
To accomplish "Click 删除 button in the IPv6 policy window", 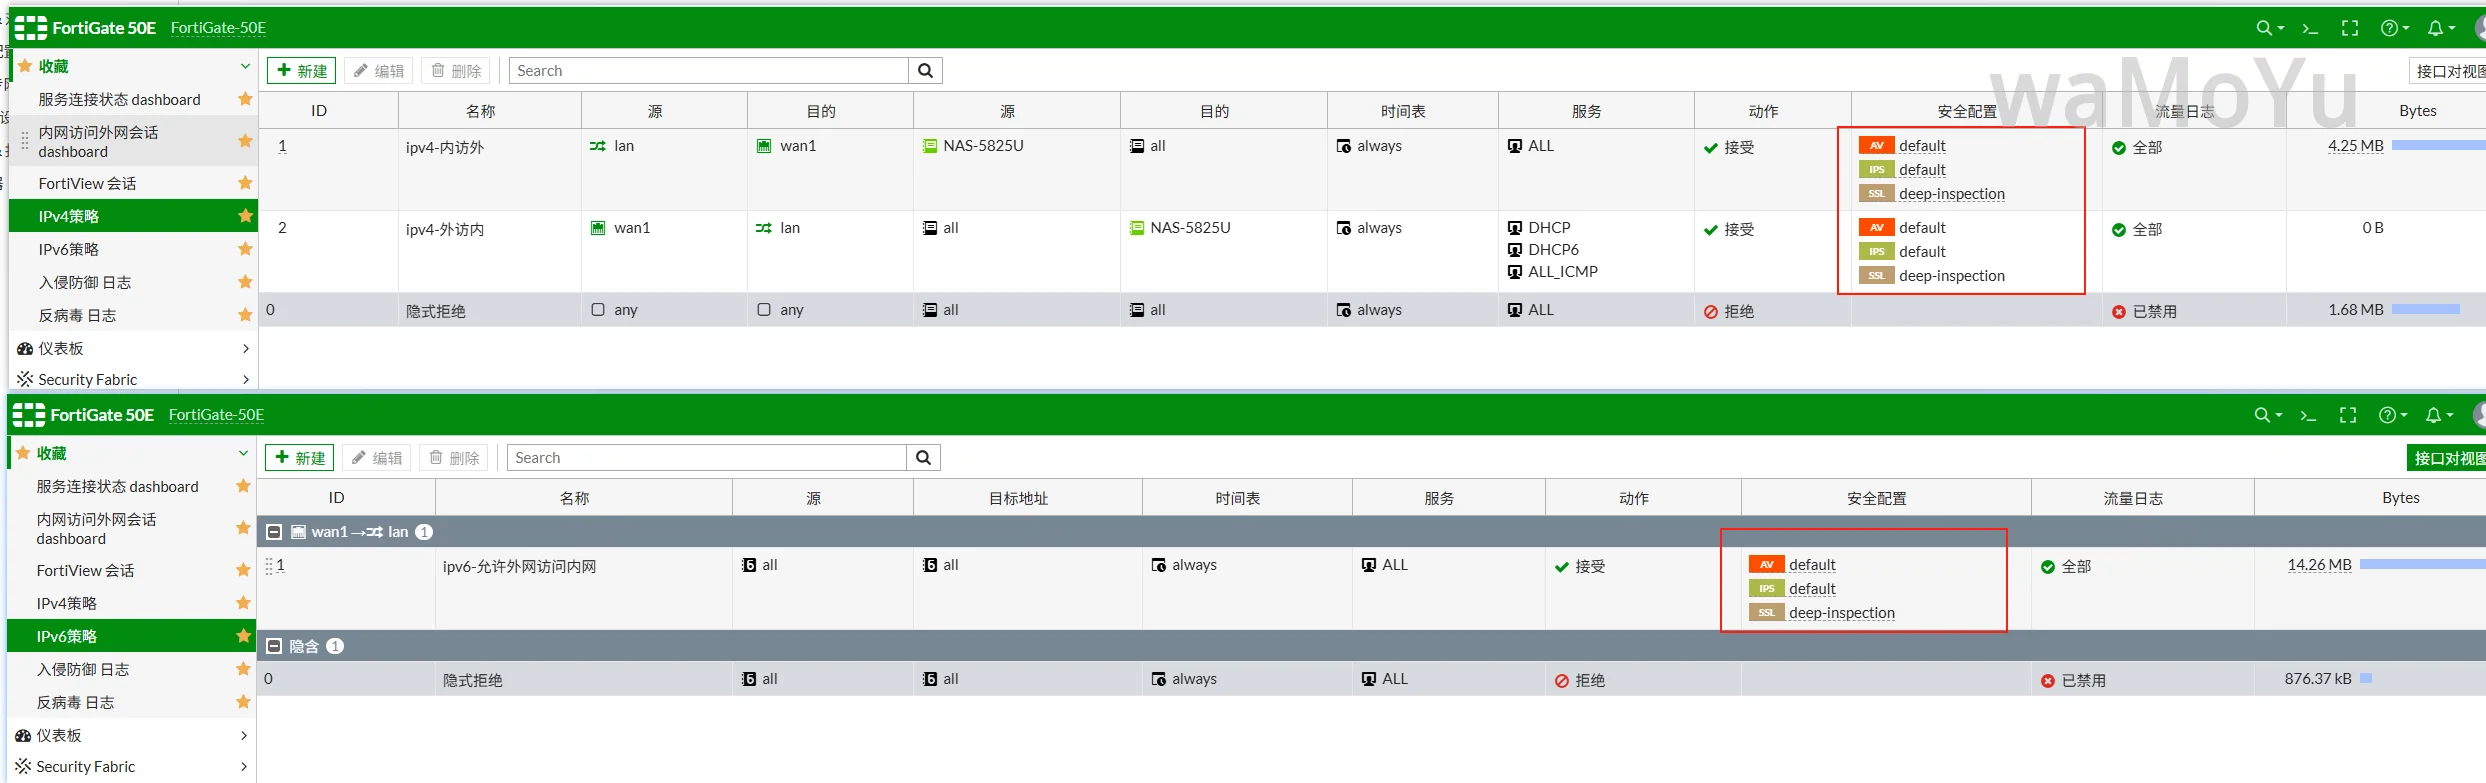I will (x=454, y=458).
